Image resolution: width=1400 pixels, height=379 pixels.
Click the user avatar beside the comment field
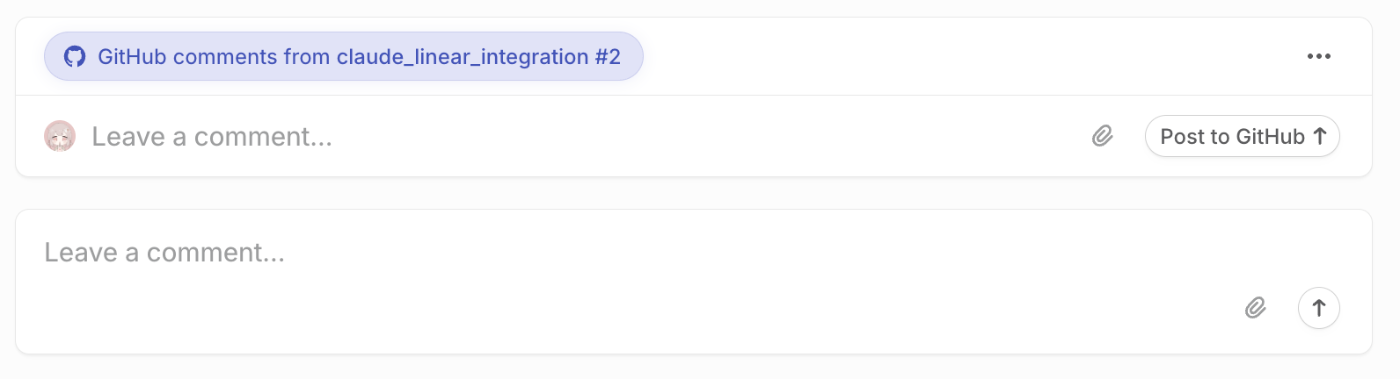click(x=60, y=136)
